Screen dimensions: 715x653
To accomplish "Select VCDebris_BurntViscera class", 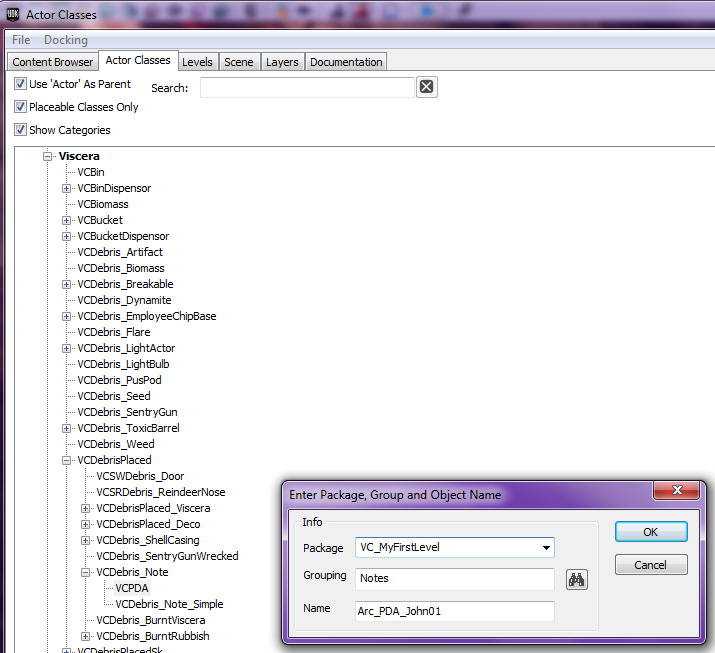I will (x=150, y=620).
